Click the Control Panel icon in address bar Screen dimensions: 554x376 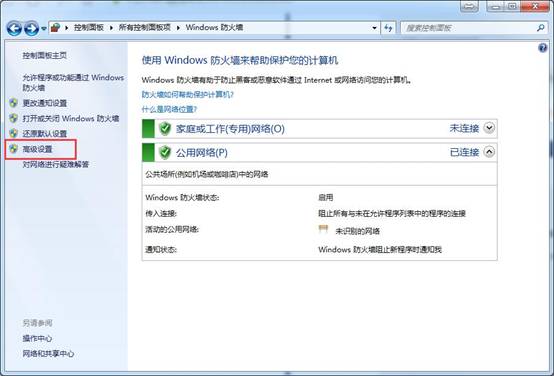(x=55, y=28)
